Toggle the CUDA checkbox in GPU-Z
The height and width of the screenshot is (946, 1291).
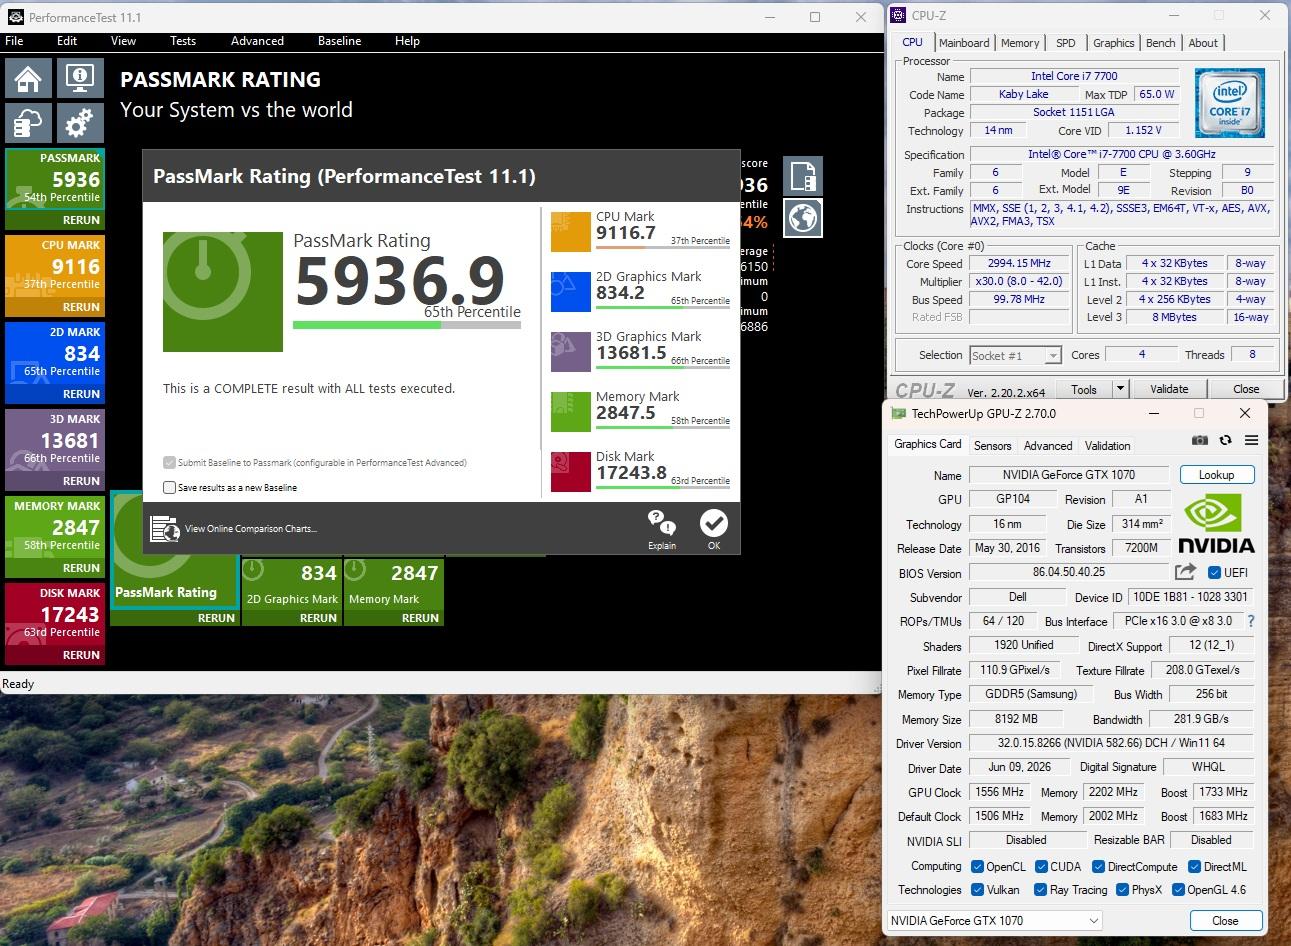(x=1041, y=867)
